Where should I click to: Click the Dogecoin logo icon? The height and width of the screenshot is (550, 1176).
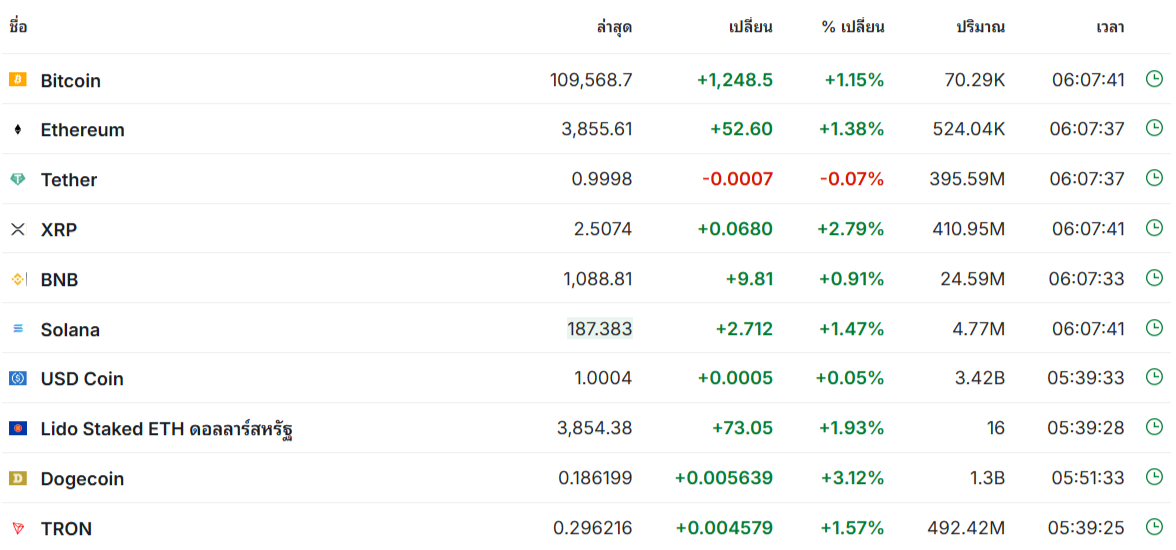[x=17, y=478]
